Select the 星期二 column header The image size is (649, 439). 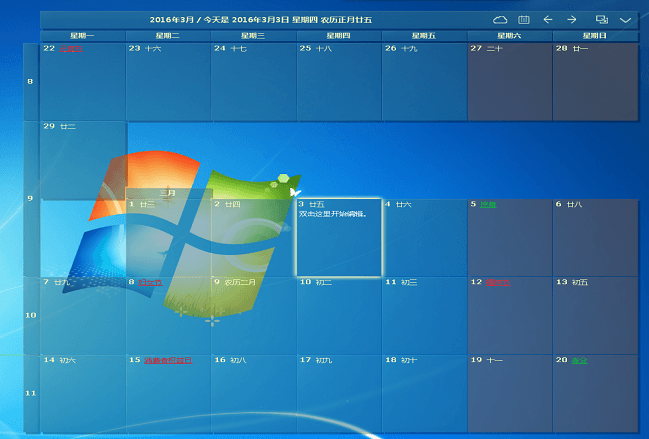pos(168,36)
